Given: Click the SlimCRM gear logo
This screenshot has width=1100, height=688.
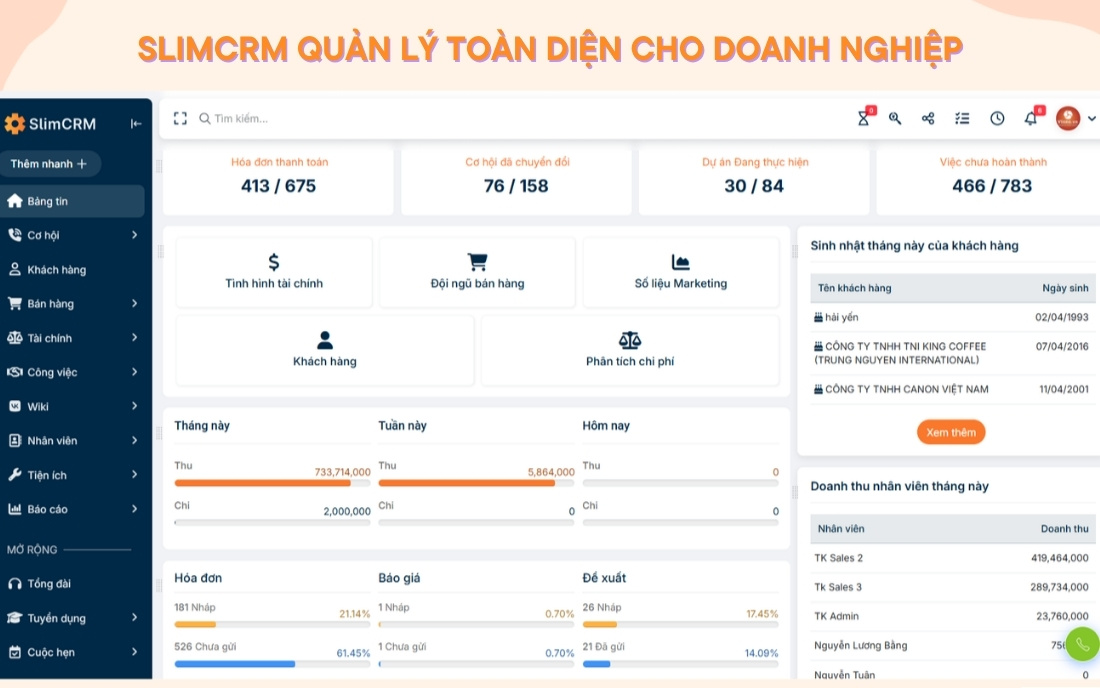Looking at the screenshot, I should [14, 123].
